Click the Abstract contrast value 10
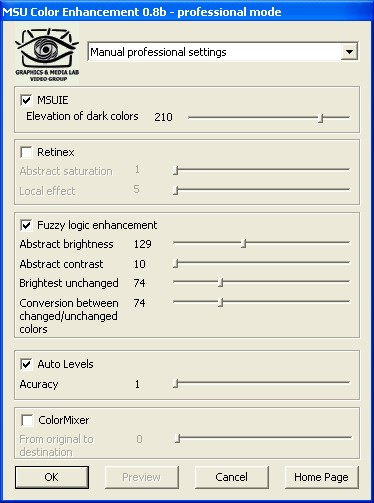Viewport: 374px width, 503px height. (140, 264)
